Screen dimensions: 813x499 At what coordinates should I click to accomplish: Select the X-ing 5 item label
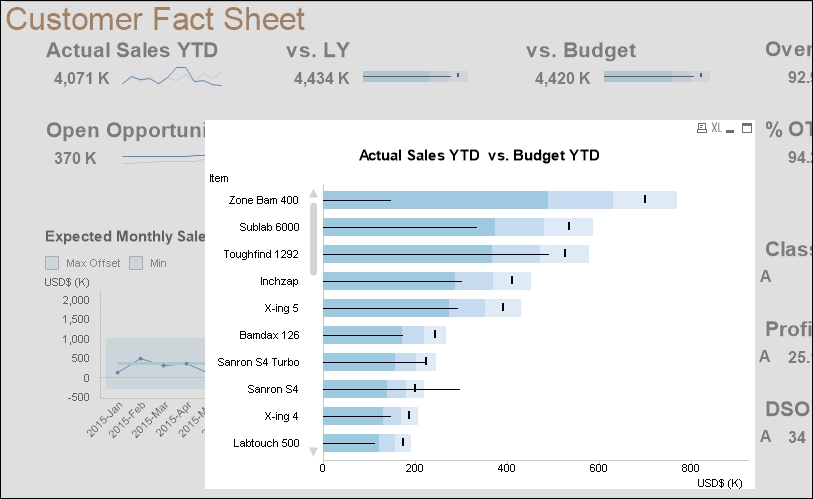[x=281, y=308]
